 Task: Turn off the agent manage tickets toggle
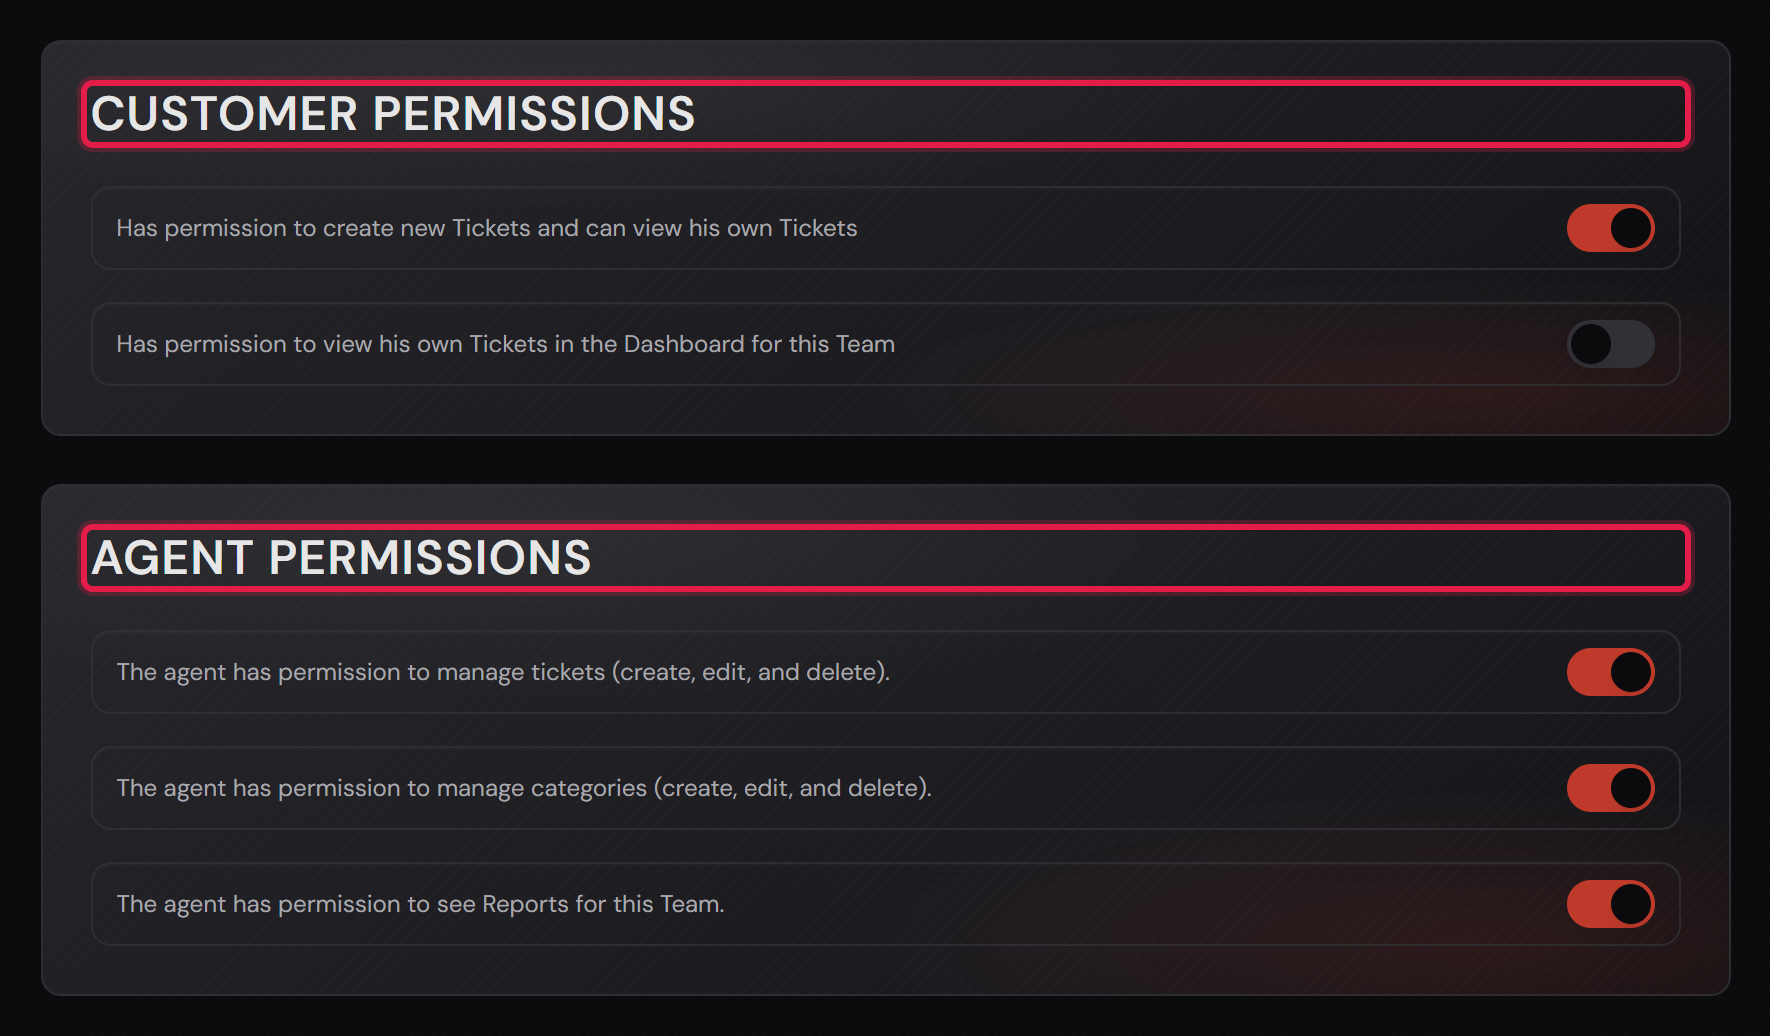(x=1610, y=672)
